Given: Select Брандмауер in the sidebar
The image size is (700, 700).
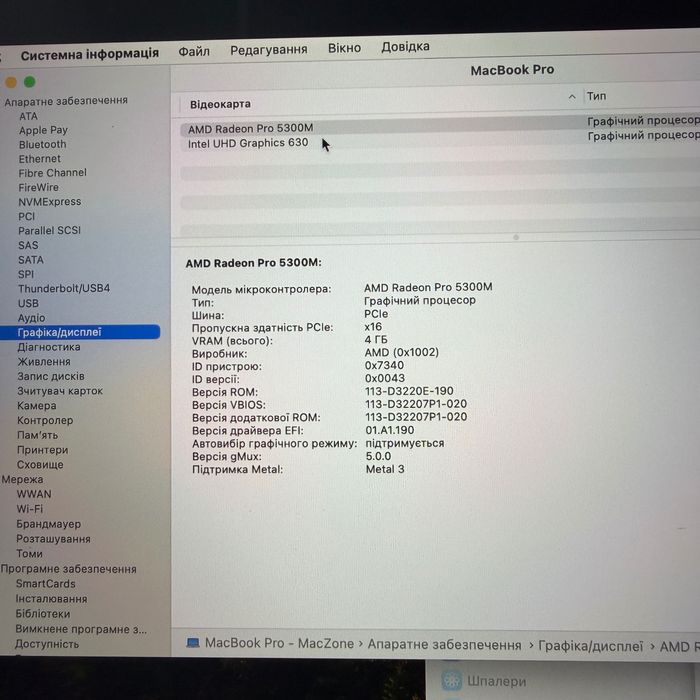Looking at the screenshot, I should pos(48,524).
